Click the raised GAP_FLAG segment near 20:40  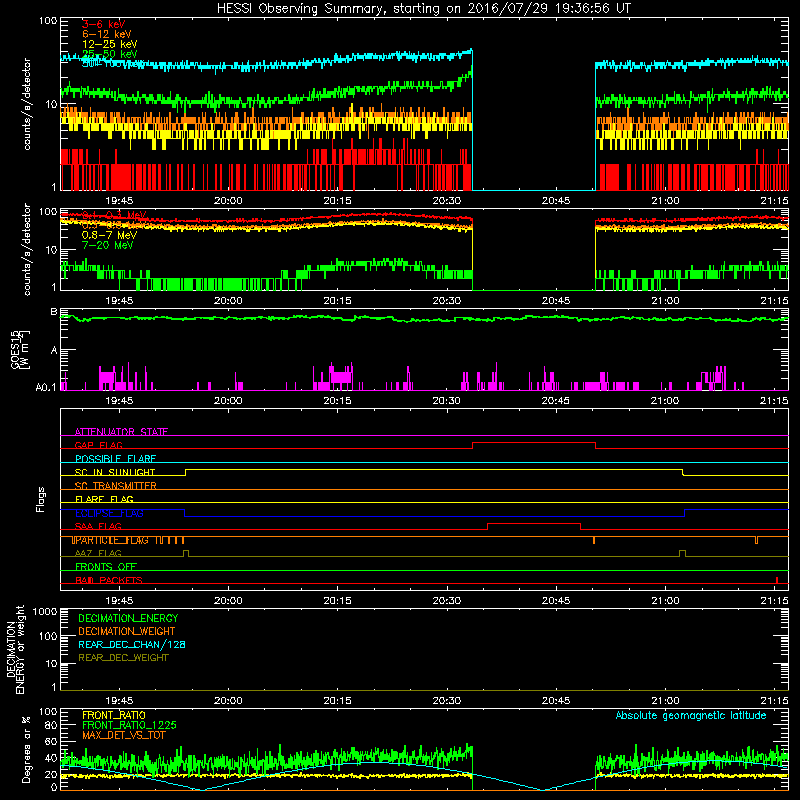click(x=534, y=442)
